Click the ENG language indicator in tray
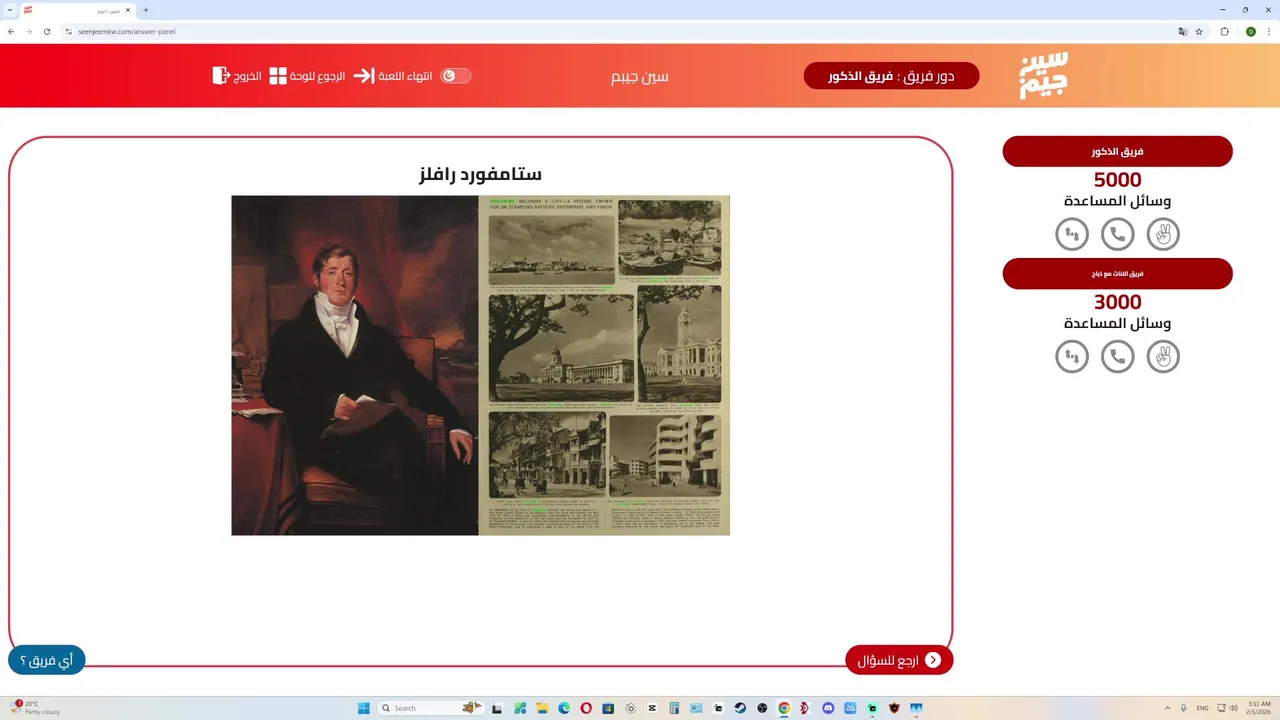This screenshot has width=1280, height=720. coord(1203,708)
